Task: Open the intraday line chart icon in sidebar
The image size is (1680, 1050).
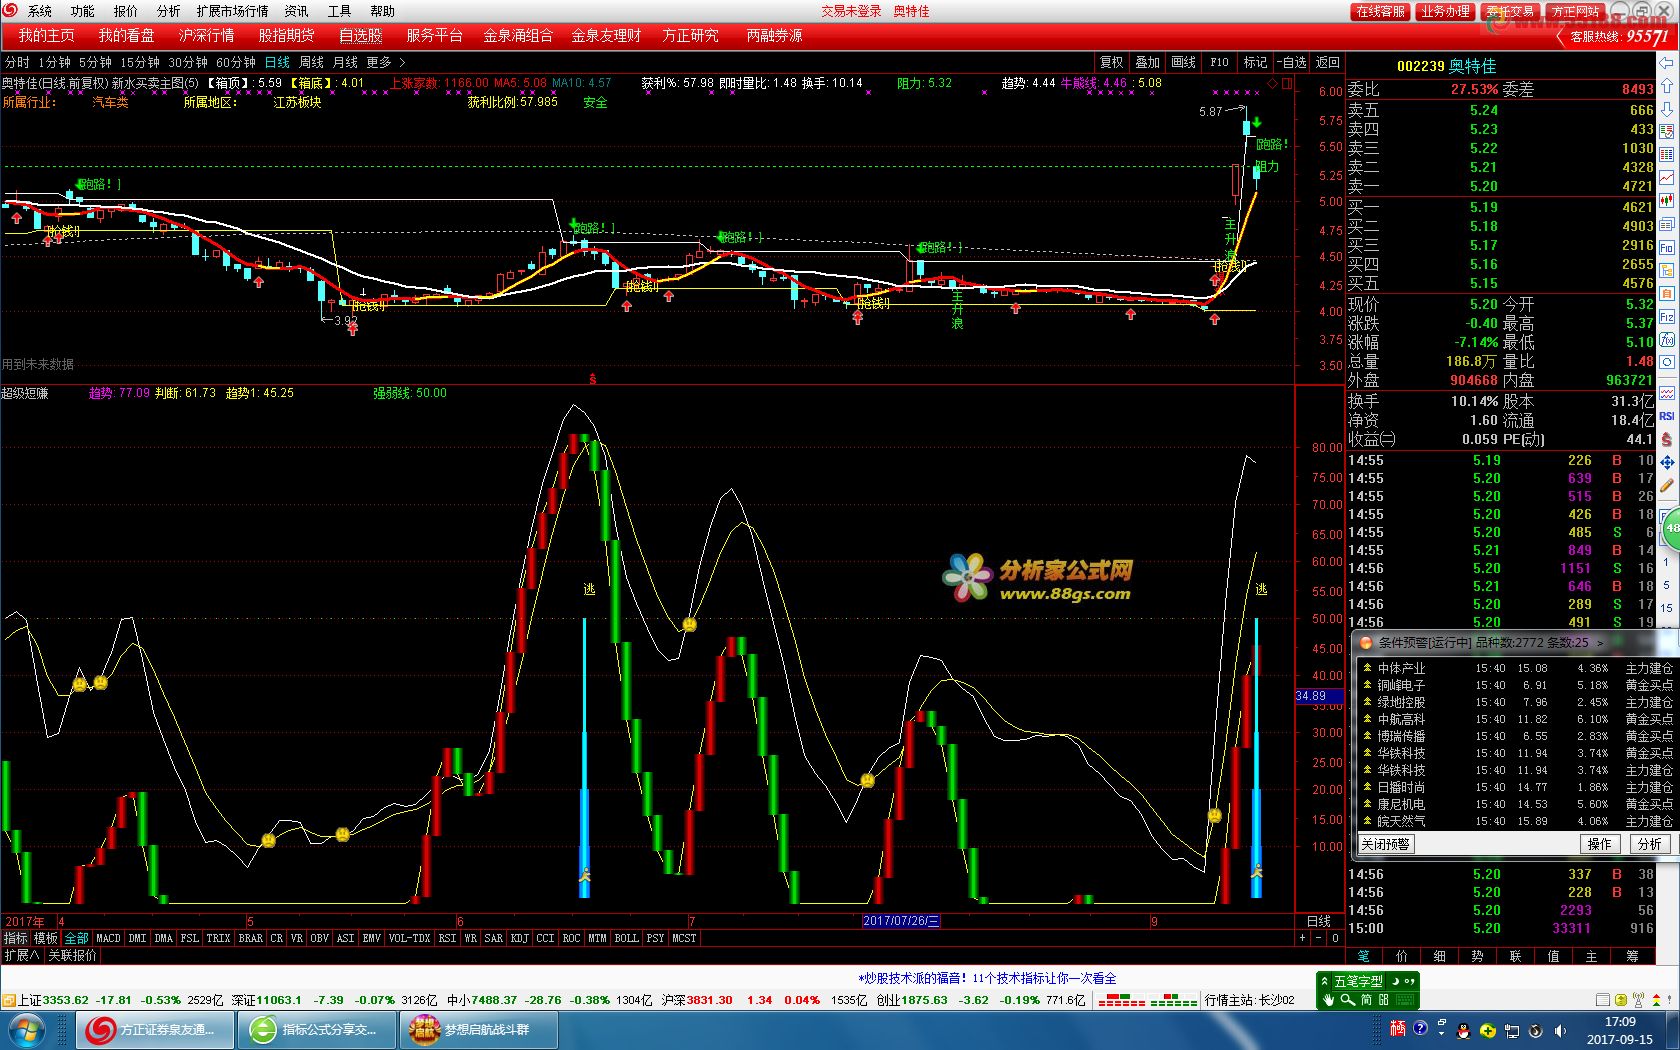Action: pos(1667,177)
